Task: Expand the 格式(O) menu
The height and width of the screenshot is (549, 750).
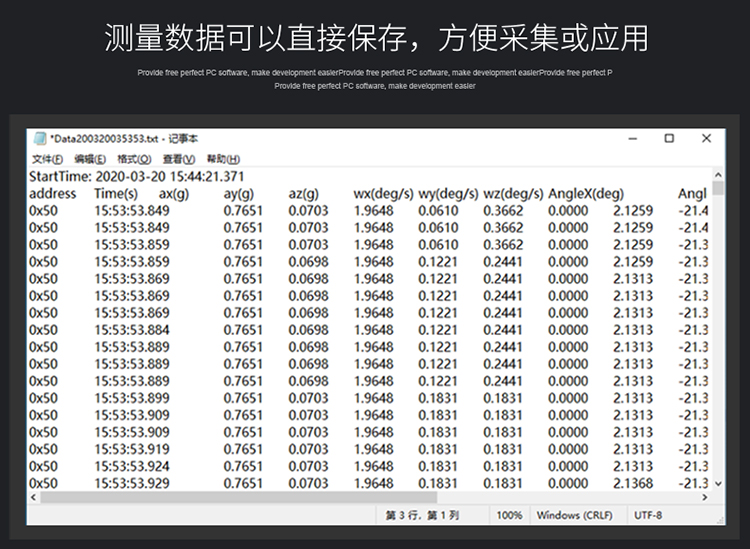Action: pos(134,159)
